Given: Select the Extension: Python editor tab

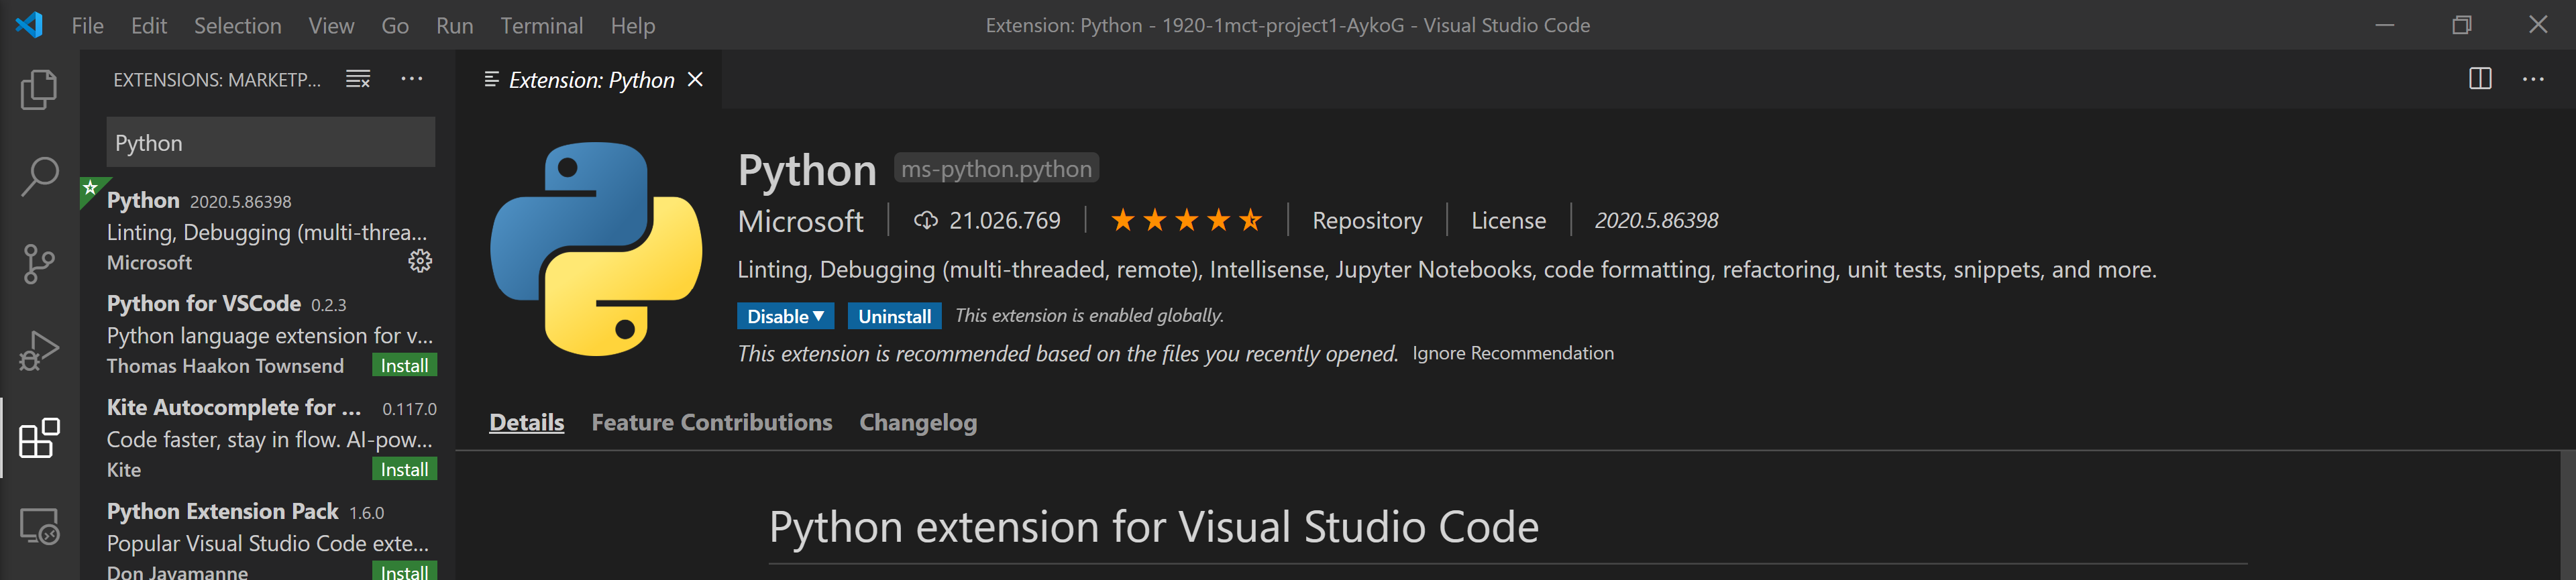Looking at the screenshot, I should 590,79.
